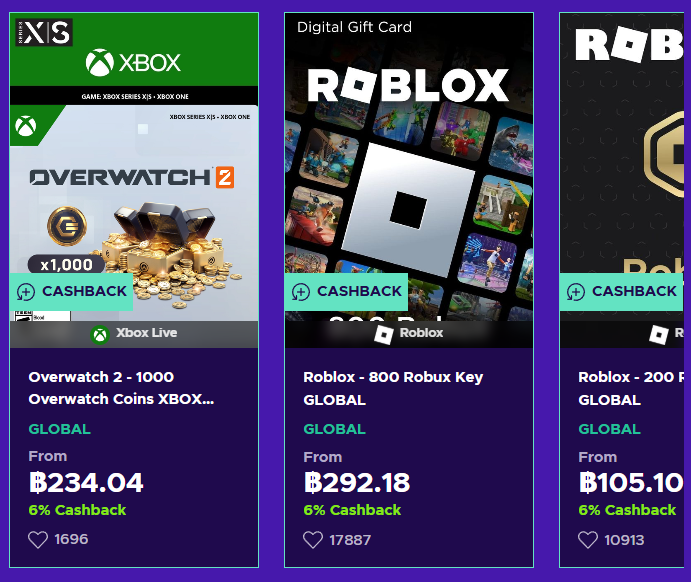
Task: Click the Xbox Live platform icon
Action: (x=100, y=334)
